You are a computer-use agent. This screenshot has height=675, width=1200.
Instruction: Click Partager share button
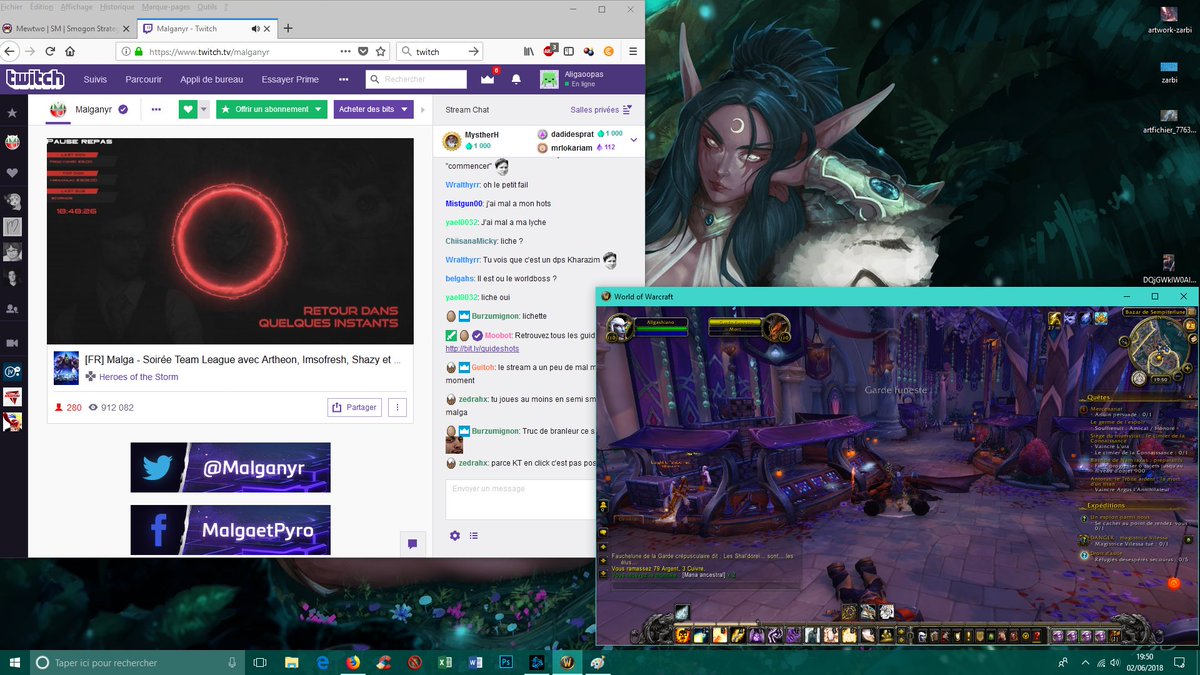point(355,407)
